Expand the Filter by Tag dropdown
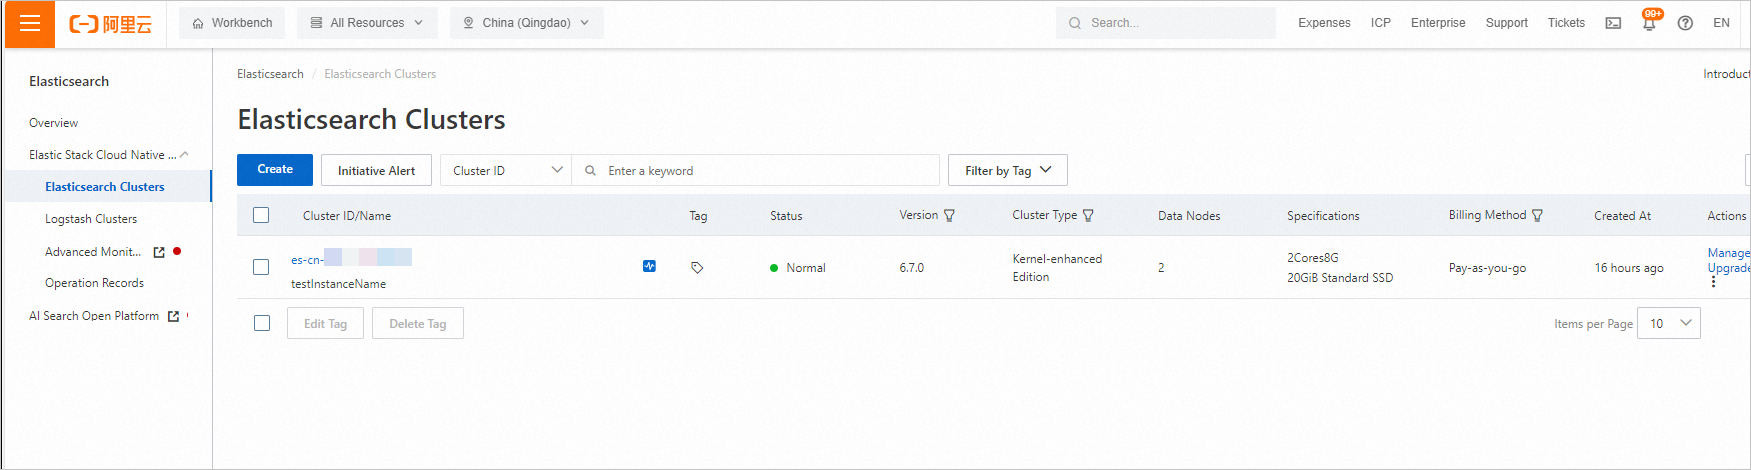This screenshot has width=1751, height=470. point(1007,170)
